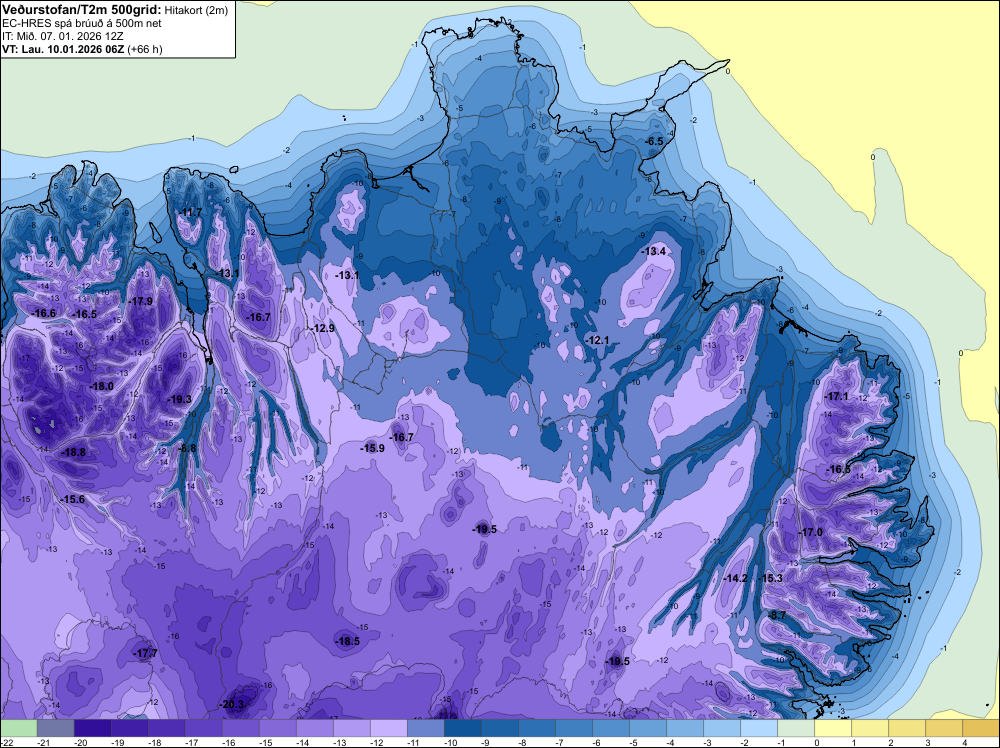Pick the -10 legend color swatch
1000x748 pixels.
tap(462, 728)
